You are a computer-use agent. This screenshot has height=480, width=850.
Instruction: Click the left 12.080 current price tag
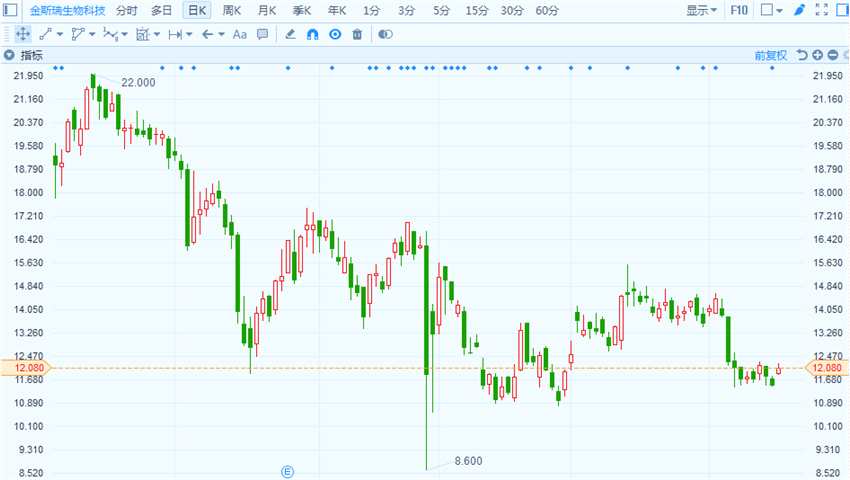[25, 368]
